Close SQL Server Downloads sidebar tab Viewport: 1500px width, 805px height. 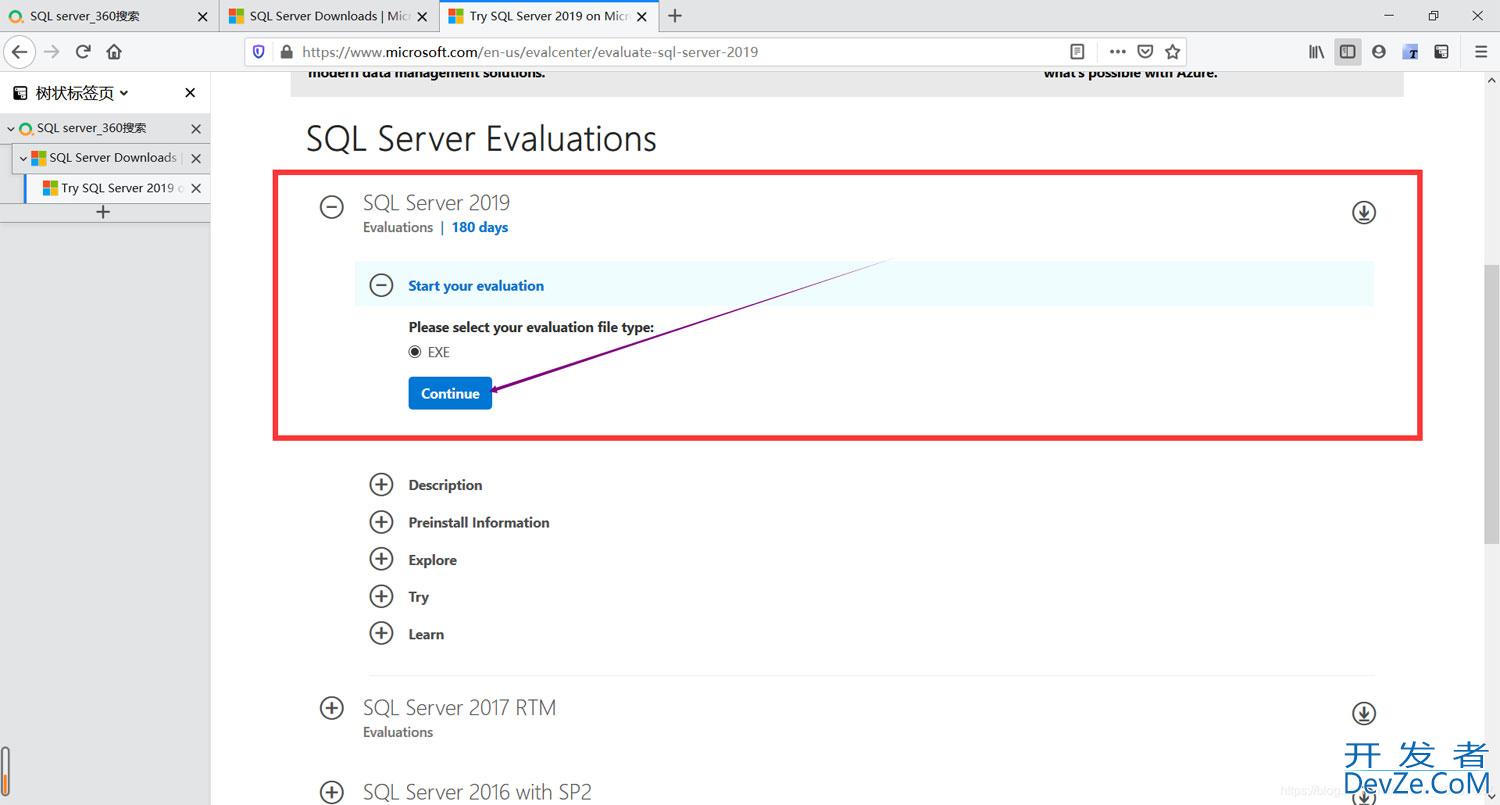pos(196,158)
